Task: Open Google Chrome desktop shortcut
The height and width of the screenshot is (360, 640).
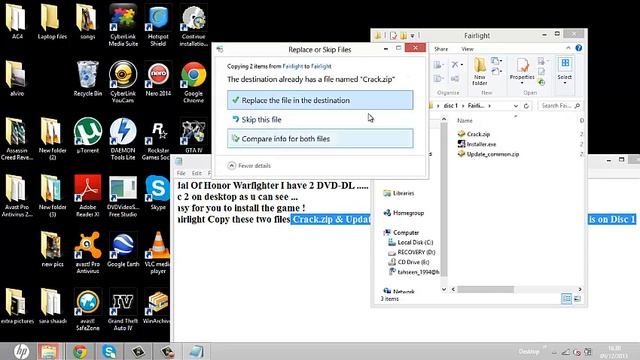Action: 193,82
